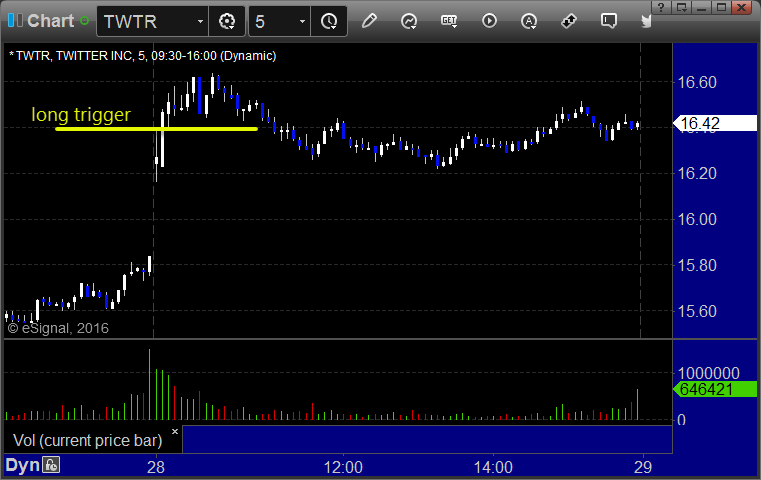Open the alerts A icon menu

(x=529, y=21)
